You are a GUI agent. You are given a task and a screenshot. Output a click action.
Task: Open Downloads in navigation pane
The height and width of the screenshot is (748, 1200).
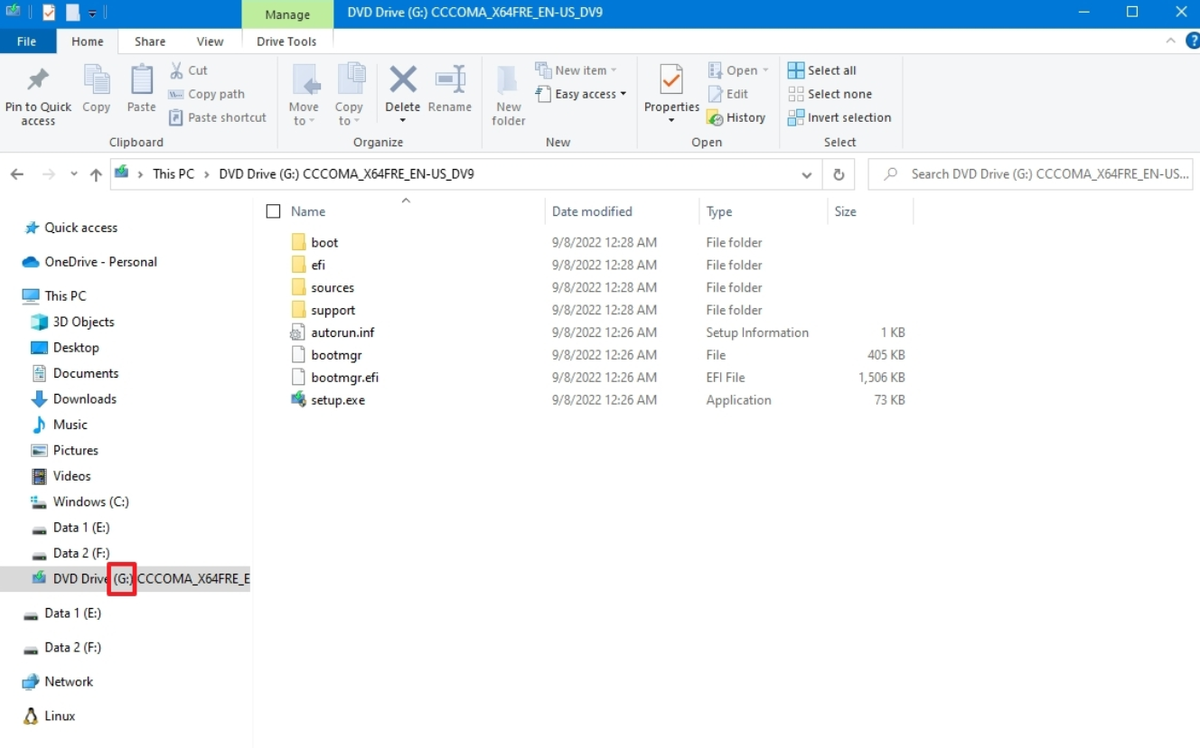pos(84,399)
